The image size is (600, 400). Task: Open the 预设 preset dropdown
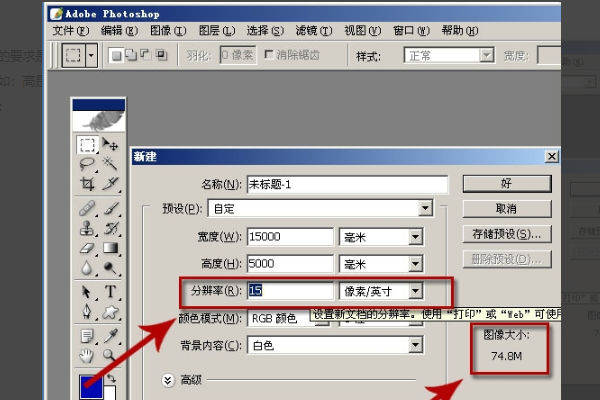click(425, 208)
